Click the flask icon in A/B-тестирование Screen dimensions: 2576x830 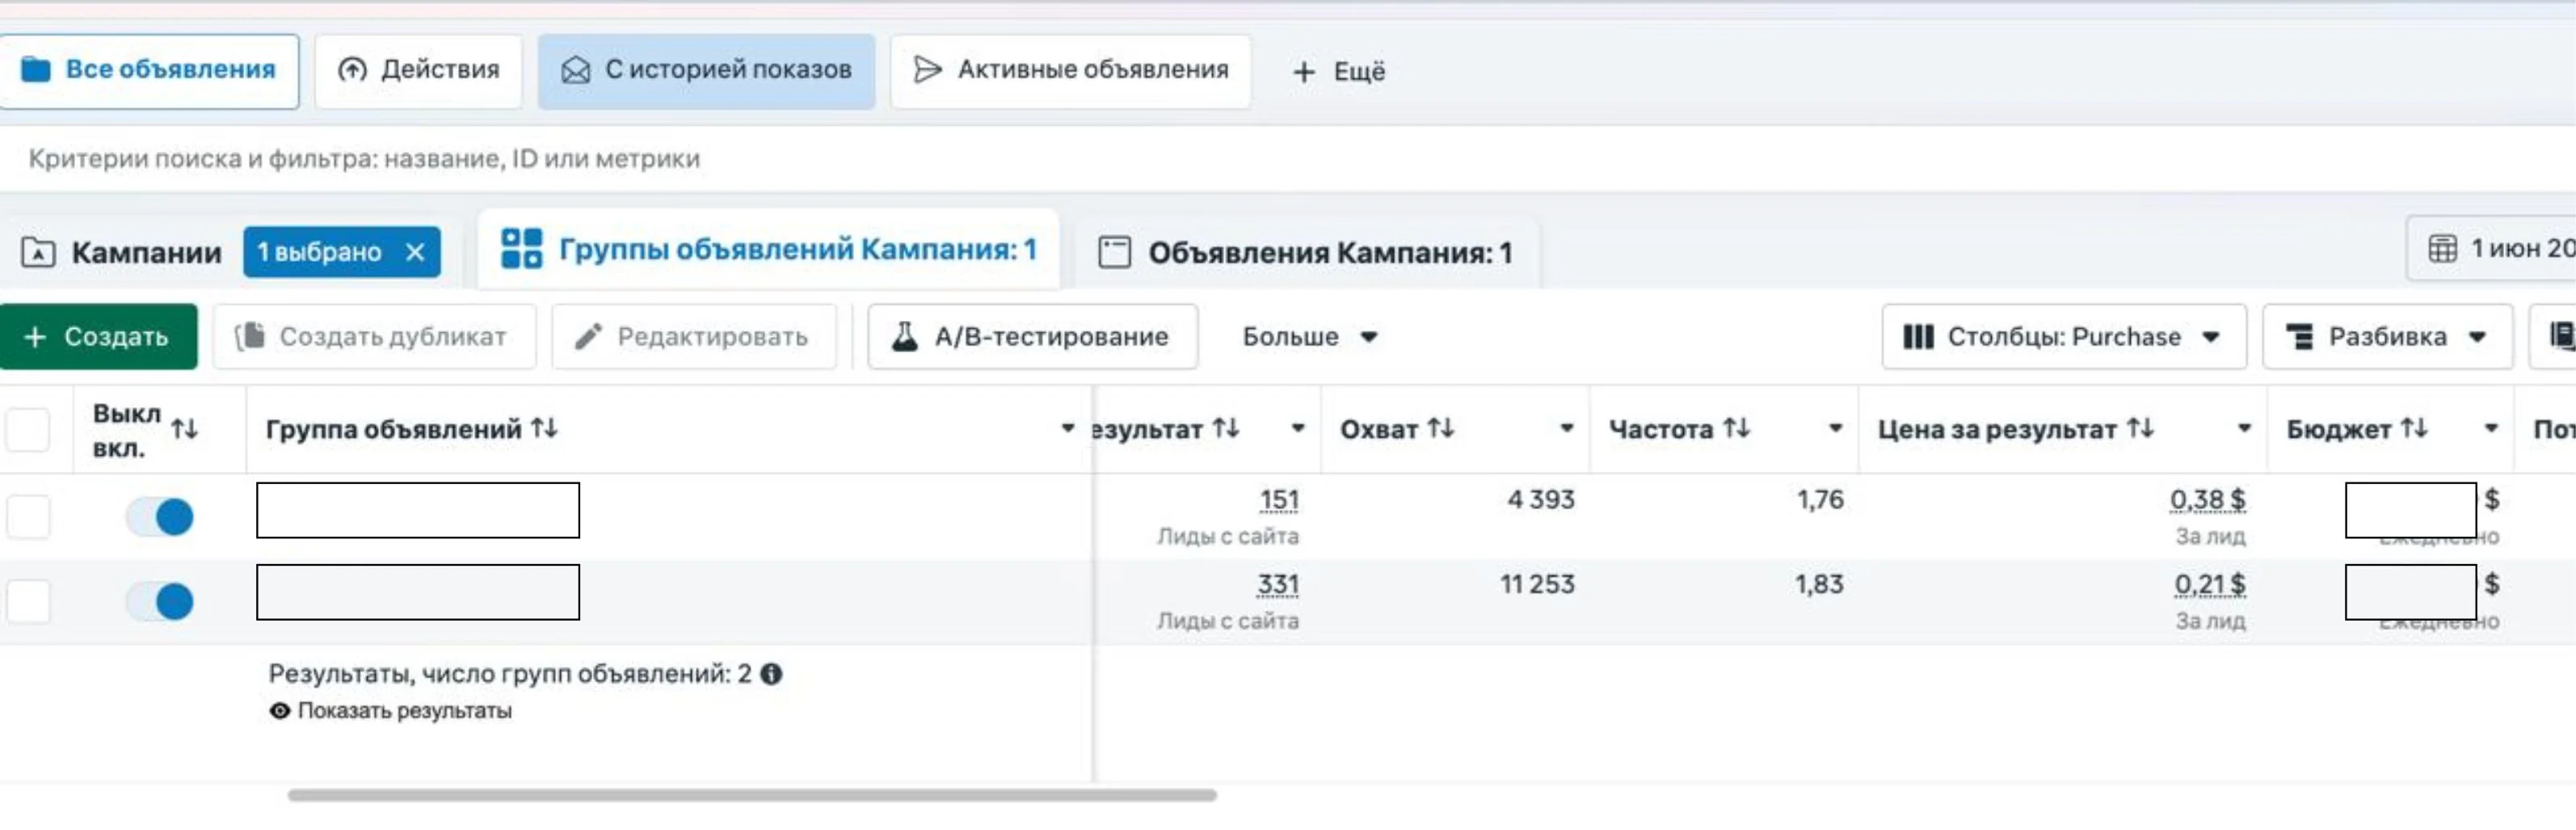pos(904,336)
